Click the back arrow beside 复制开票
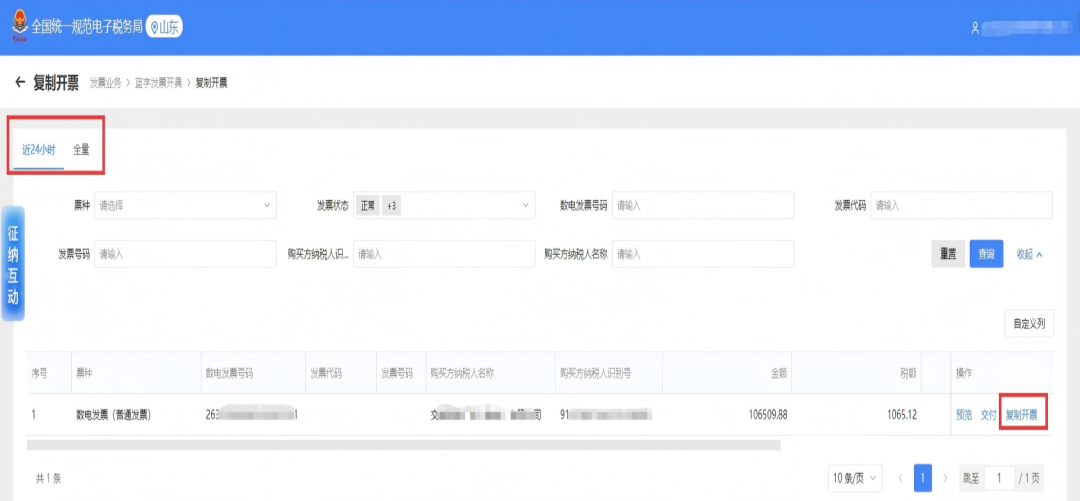The width and height of the screenshot is (1080, 501). pos(19,83)
